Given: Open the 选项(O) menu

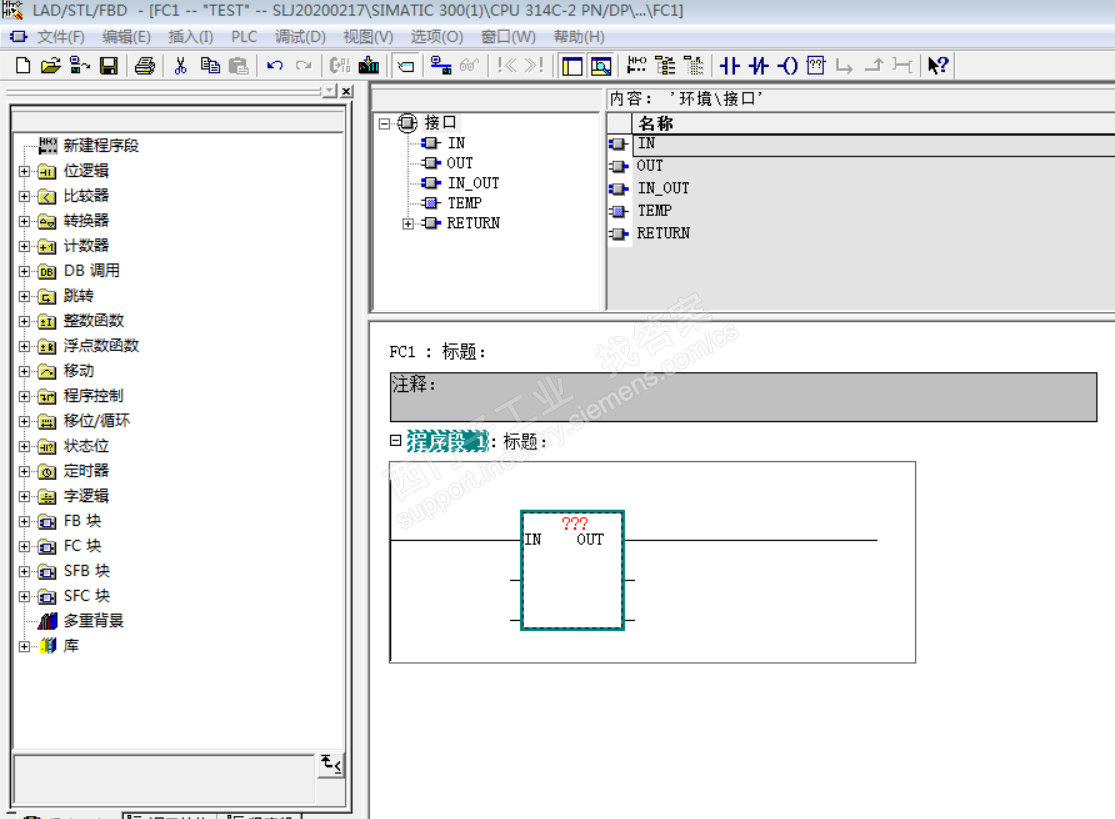Looking at the screenshot, I should point(437,37).
